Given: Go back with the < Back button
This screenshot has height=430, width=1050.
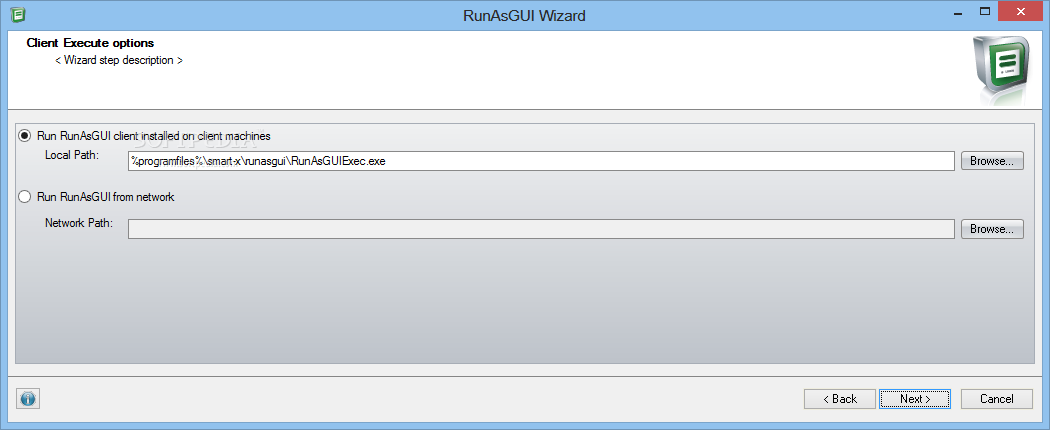Looking at the screenshot, I should 840,399.
